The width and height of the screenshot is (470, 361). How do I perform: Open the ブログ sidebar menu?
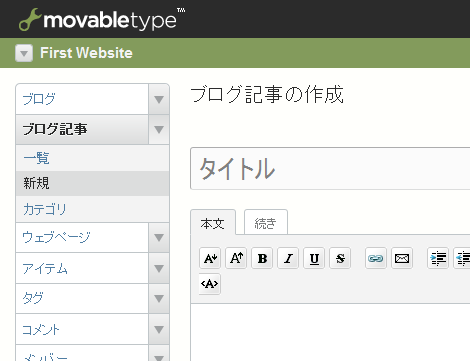coord(82,99)
